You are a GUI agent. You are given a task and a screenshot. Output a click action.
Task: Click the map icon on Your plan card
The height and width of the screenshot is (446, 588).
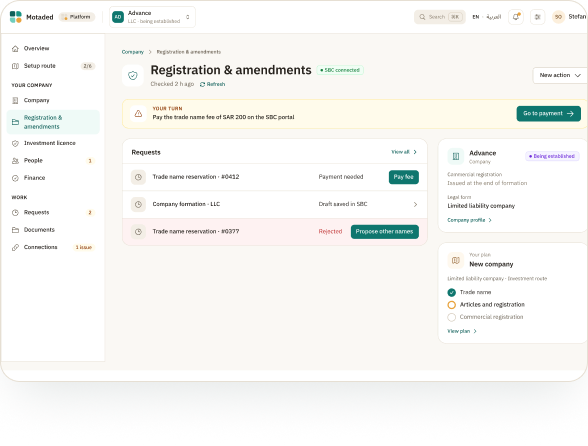(x=456, y=260)
